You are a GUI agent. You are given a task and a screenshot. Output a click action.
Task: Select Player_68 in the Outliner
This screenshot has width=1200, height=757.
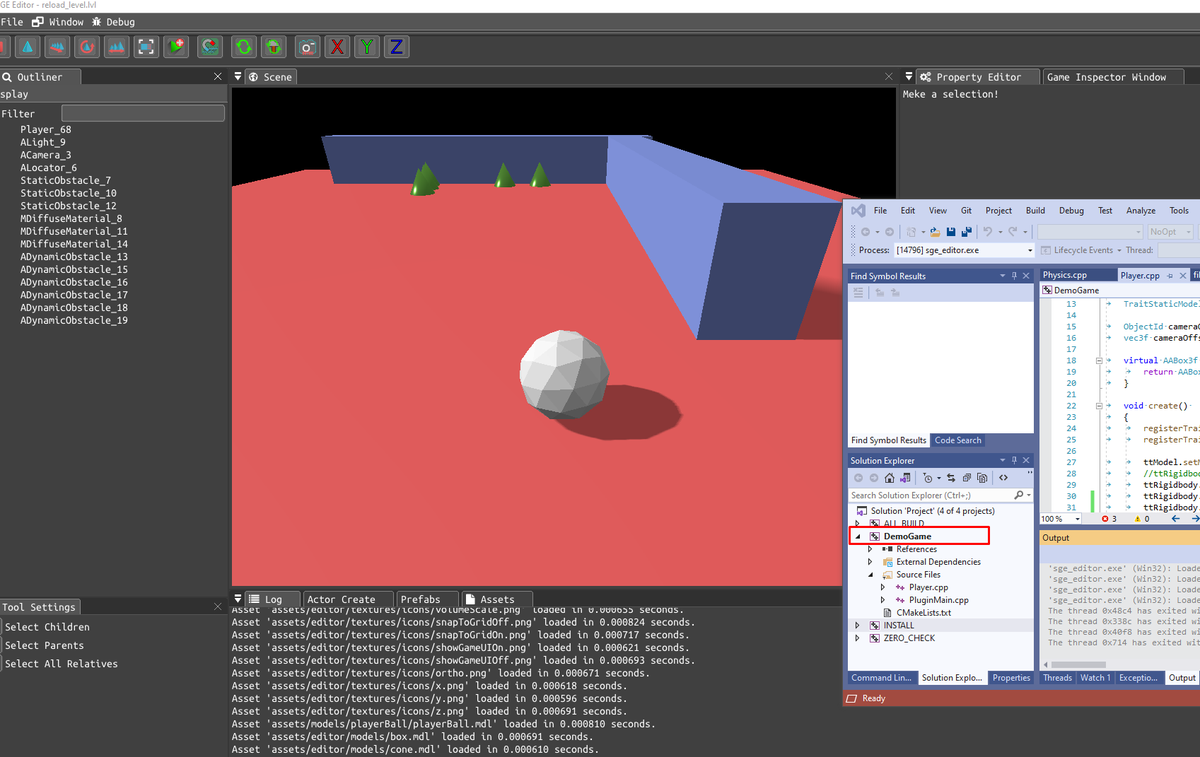click(46, 130)
